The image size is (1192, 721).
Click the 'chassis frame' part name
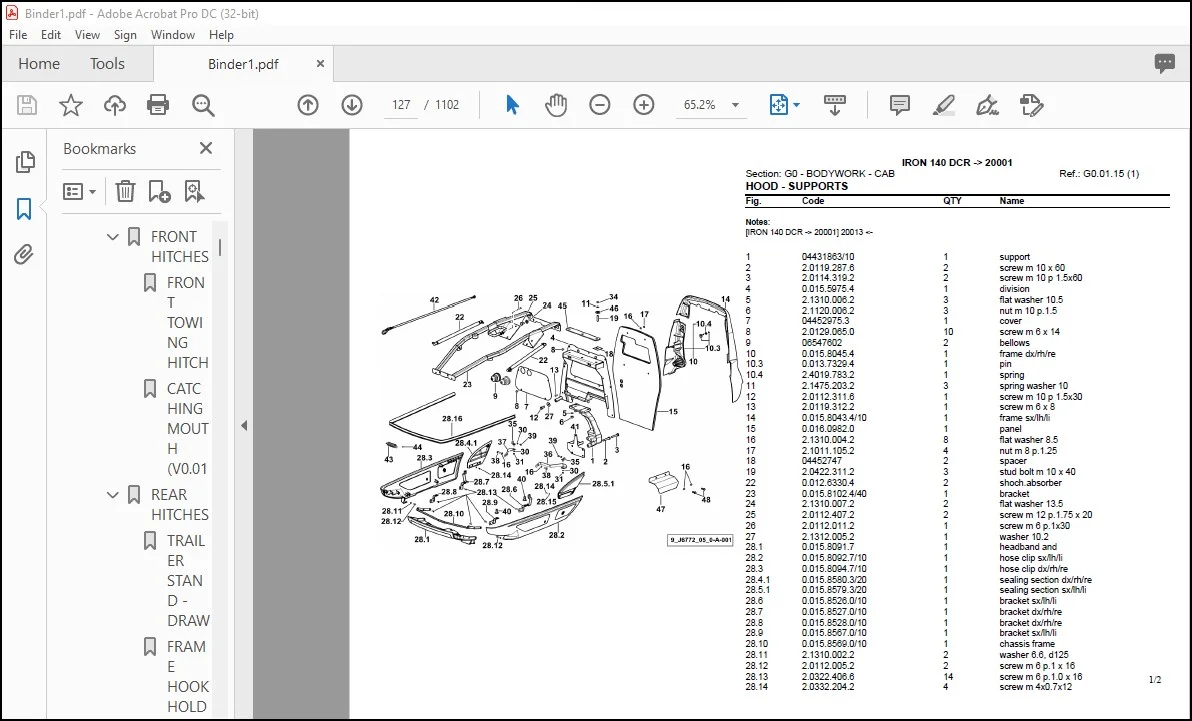point(1027,644)
